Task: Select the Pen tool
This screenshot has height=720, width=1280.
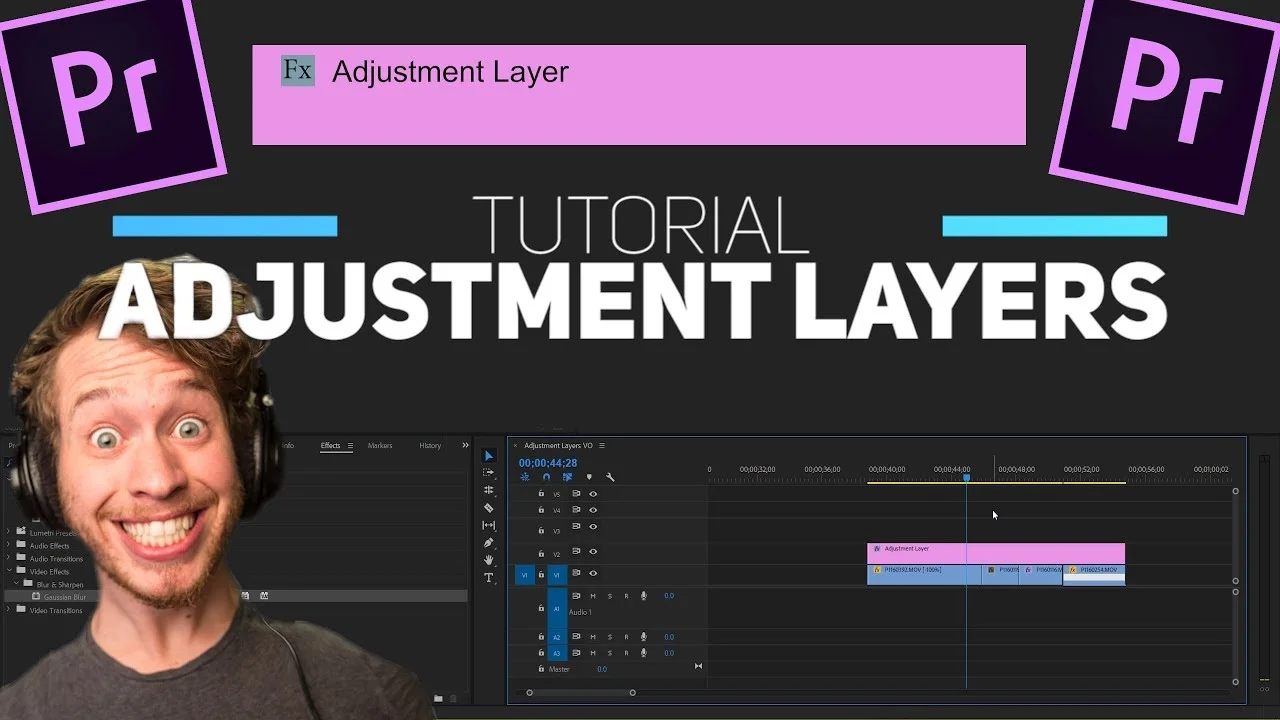Action: [489, 543]
